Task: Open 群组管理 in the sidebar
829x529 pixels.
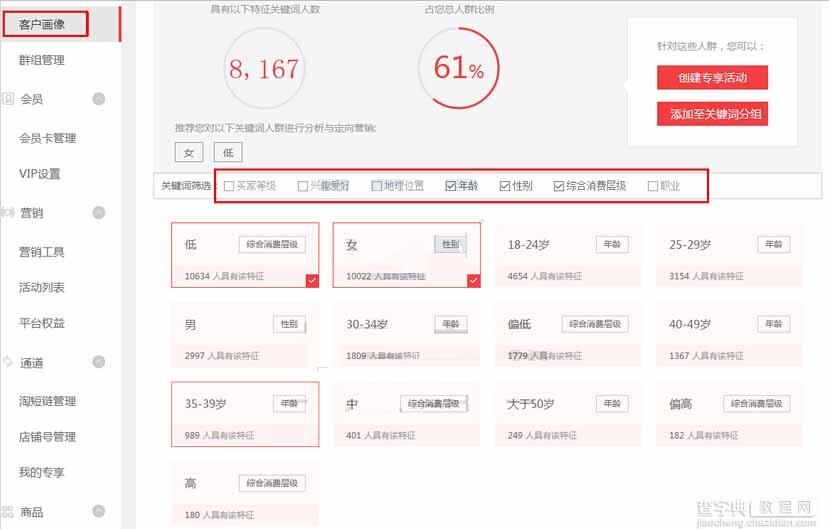Action: coord(42,60)
